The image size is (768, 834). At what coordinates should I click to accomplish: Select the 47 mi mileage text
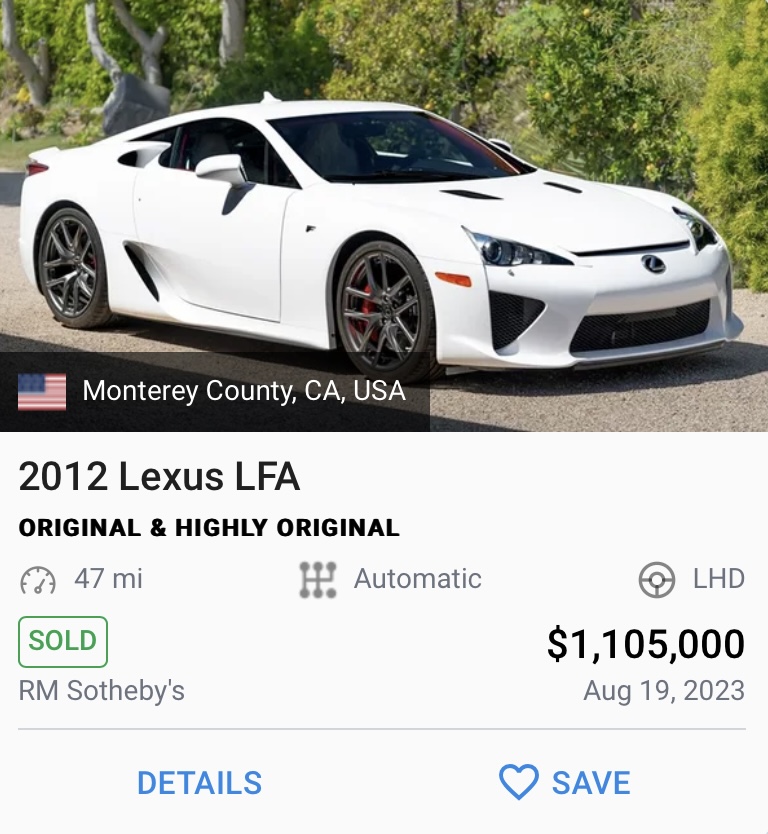(108, 579)
